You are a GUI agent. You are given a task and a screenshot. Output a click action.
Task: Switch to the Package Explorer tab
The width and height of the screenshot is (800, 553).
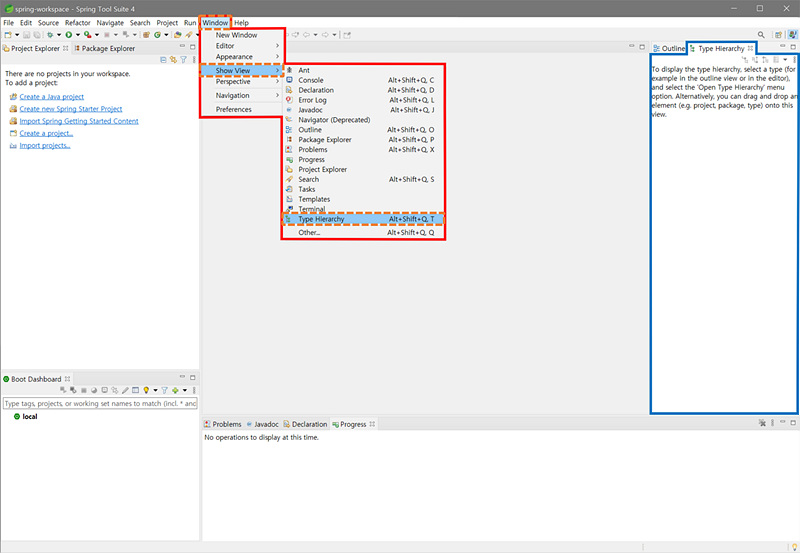pos(105,48)
